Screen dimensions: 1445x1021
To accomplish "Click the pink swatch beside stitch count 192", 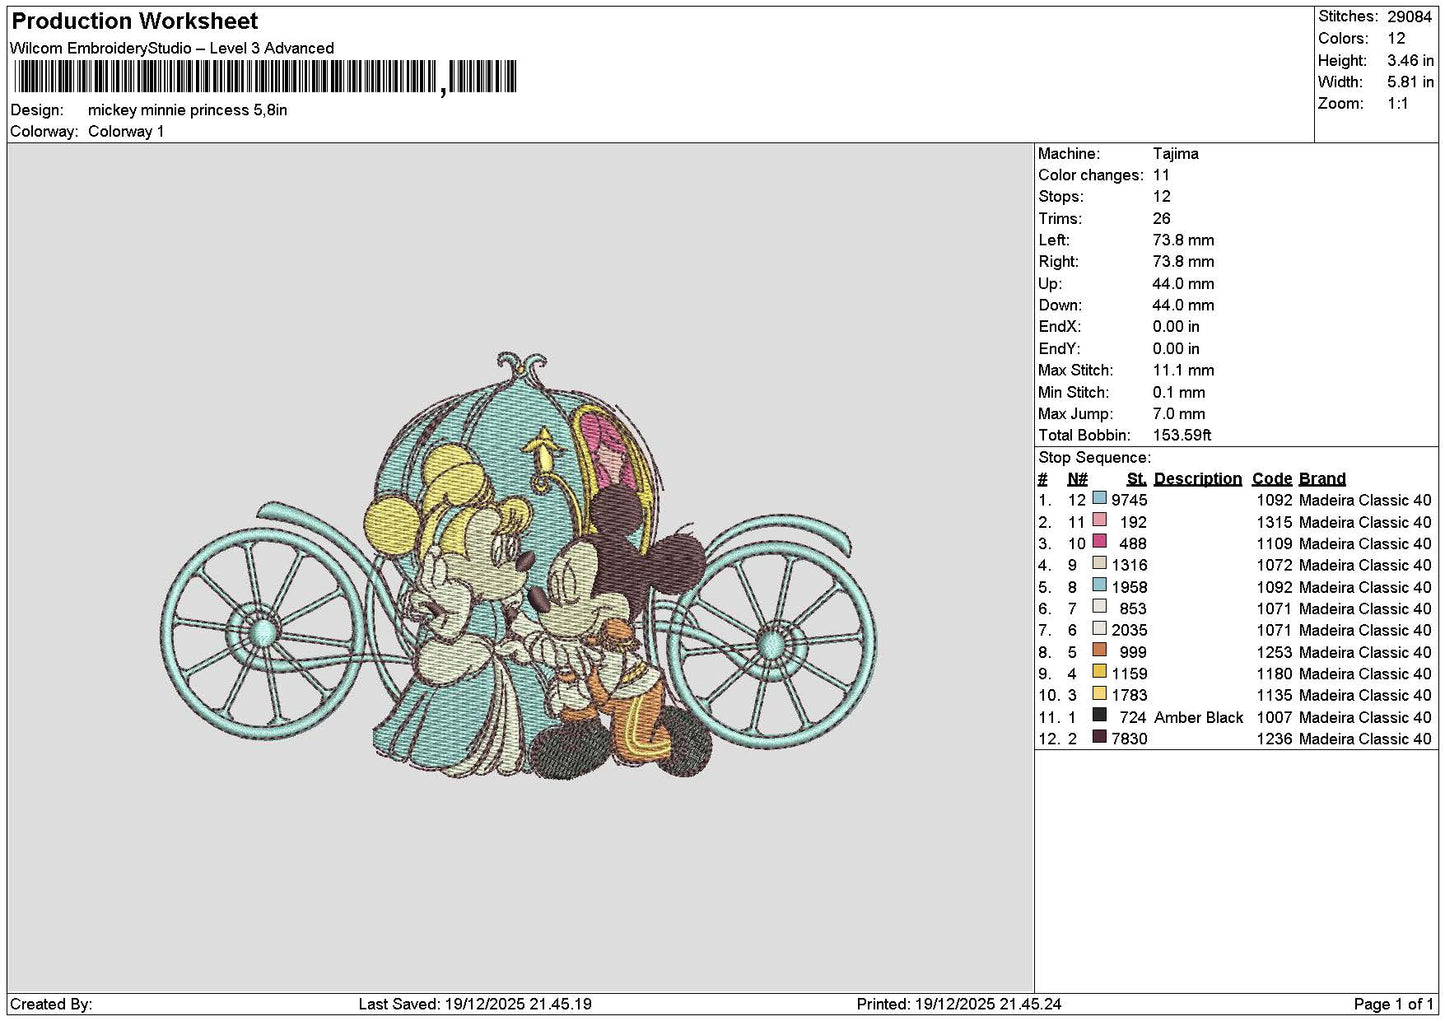I will pyautogui.click(x=1099, y=520).
